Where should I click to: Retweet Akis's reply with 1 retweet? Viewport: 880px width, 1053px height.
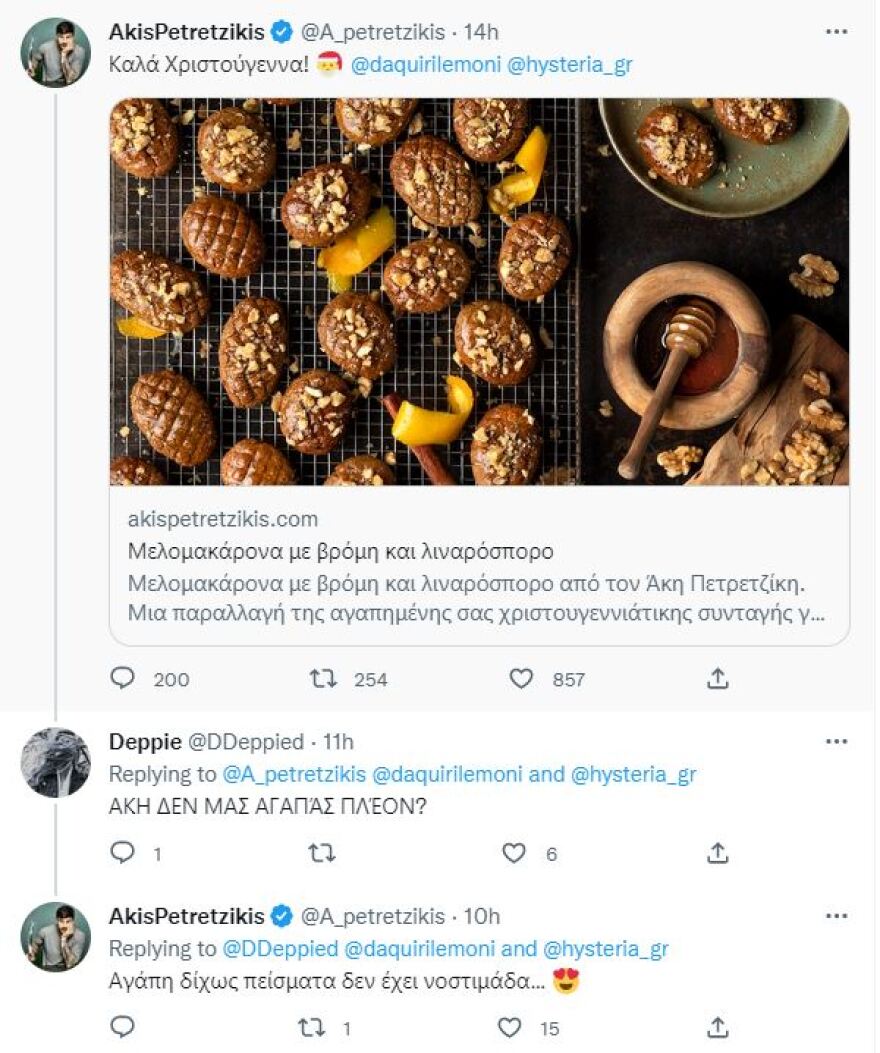(313, 1027)
